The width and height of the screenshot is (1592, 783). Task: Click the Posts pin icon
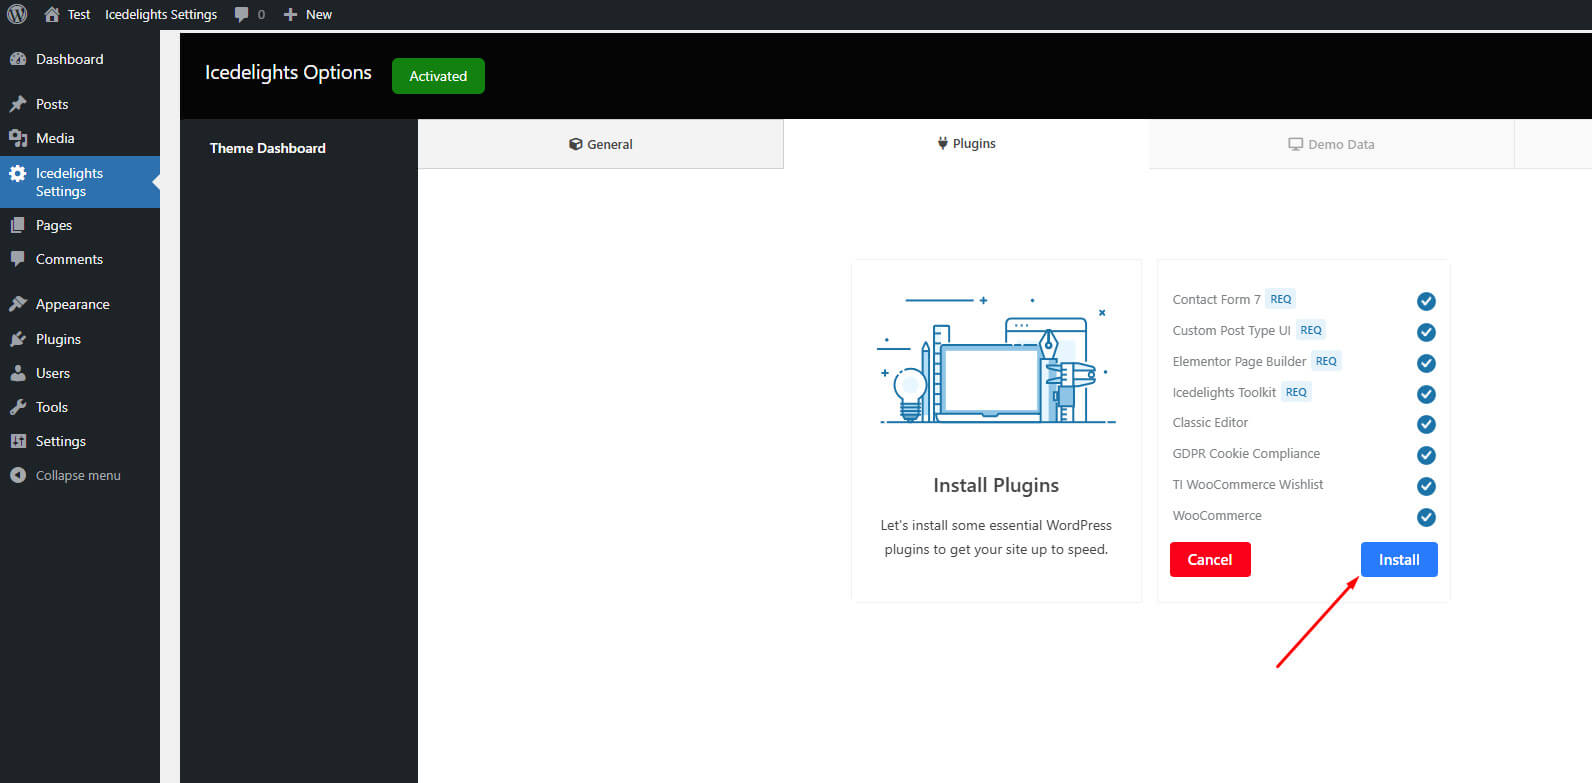pyautogui.click(x=18, y=104)
